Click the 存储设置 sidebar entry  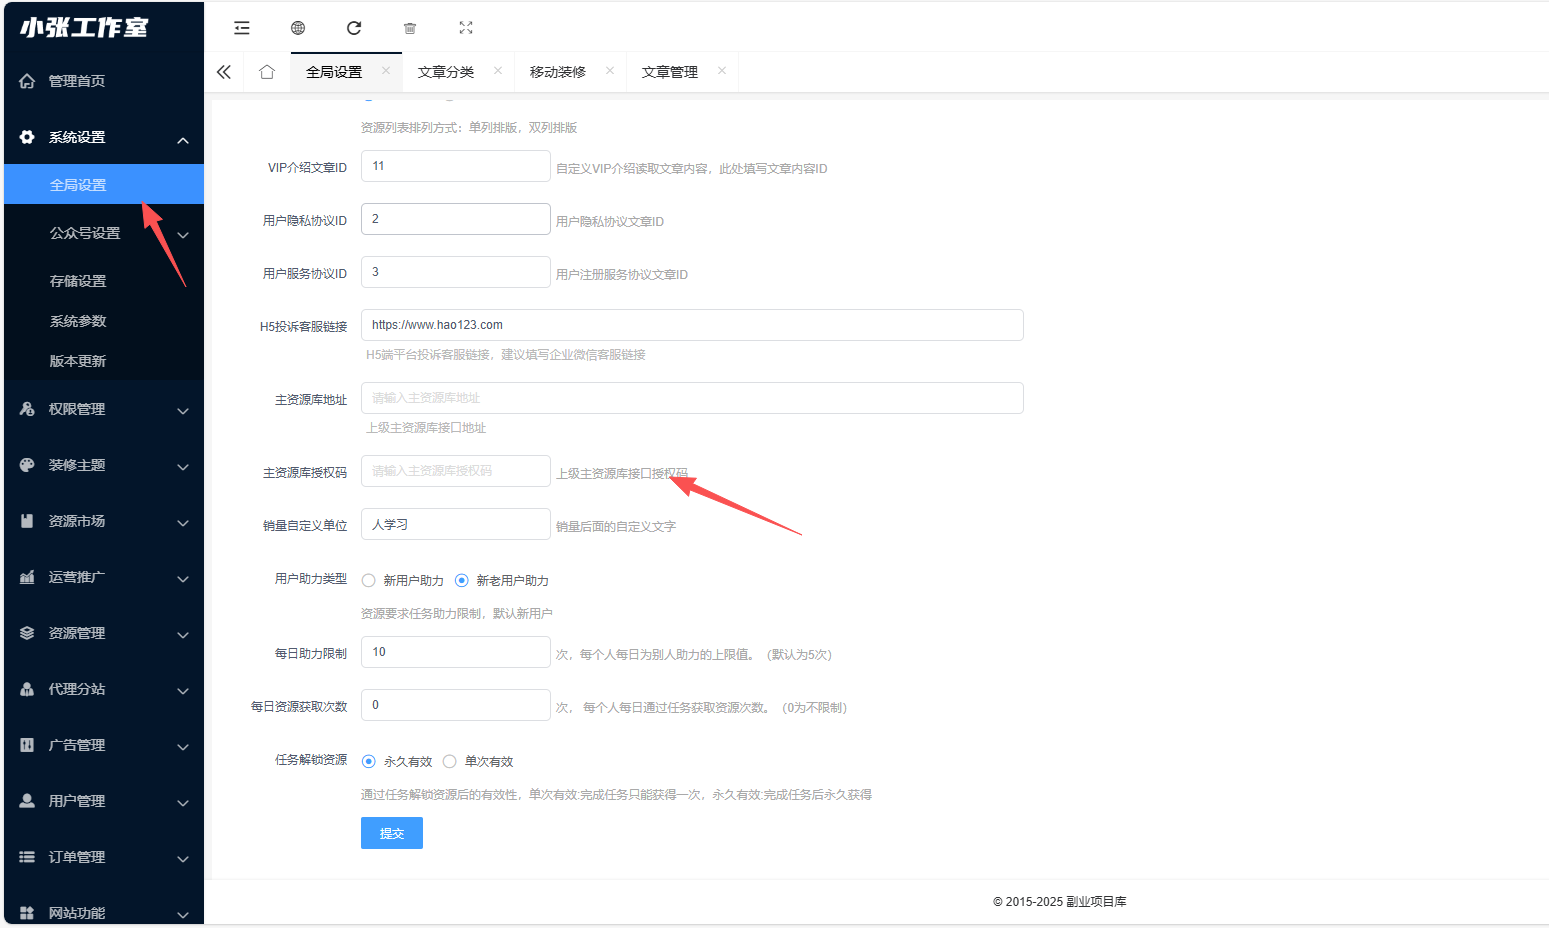78,280
